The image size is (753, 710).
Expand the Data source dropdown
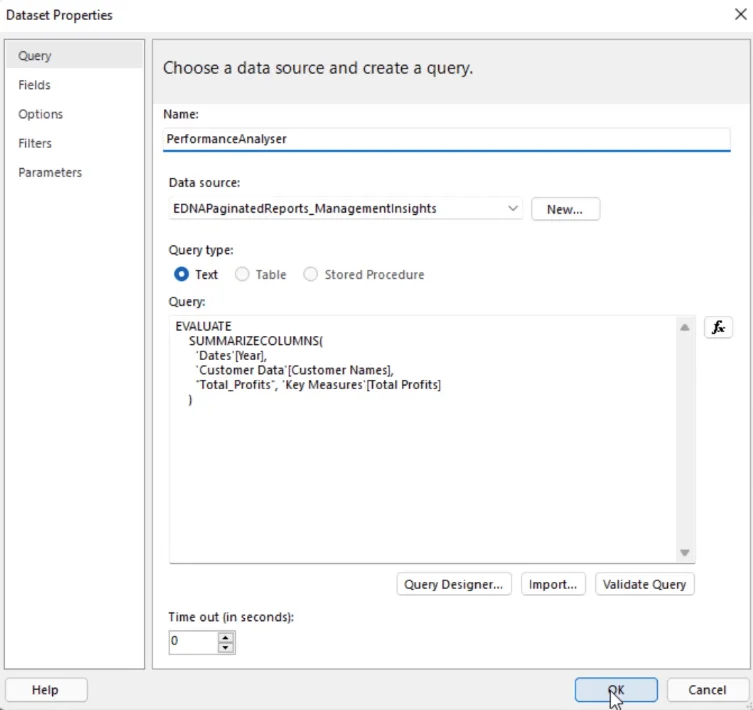[x=512, y=208]
